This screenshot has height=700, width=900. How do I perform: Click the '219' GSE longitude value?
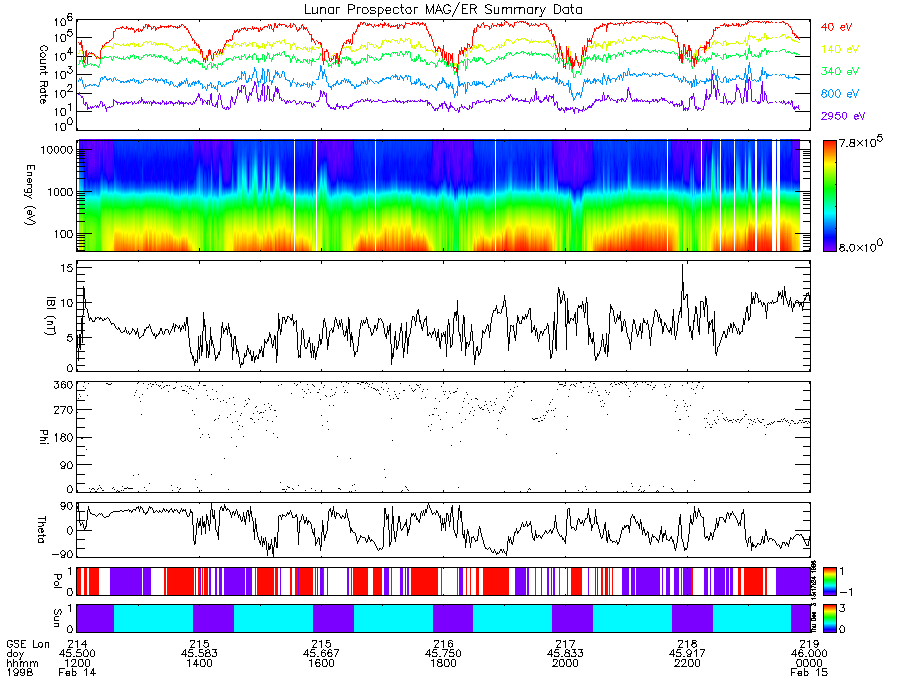point(809,644)
